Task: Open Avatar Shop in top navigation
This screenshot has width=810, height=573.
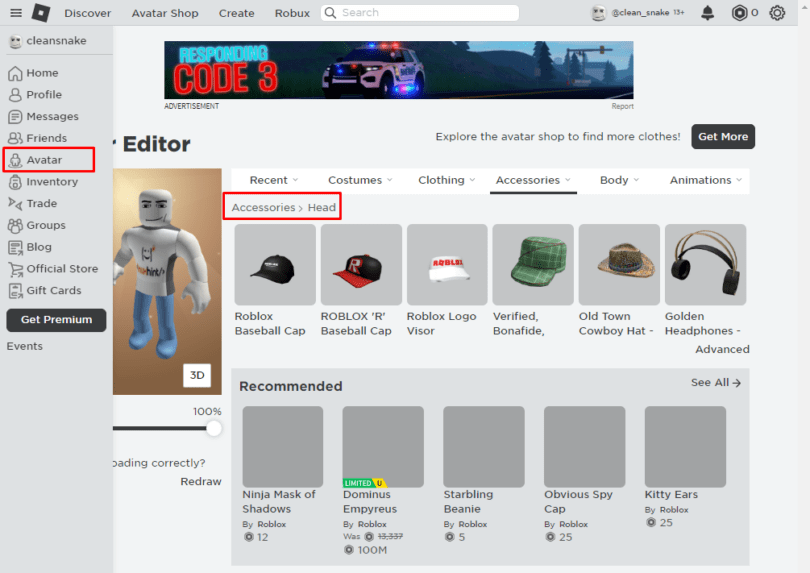Action: click(165, 13)
